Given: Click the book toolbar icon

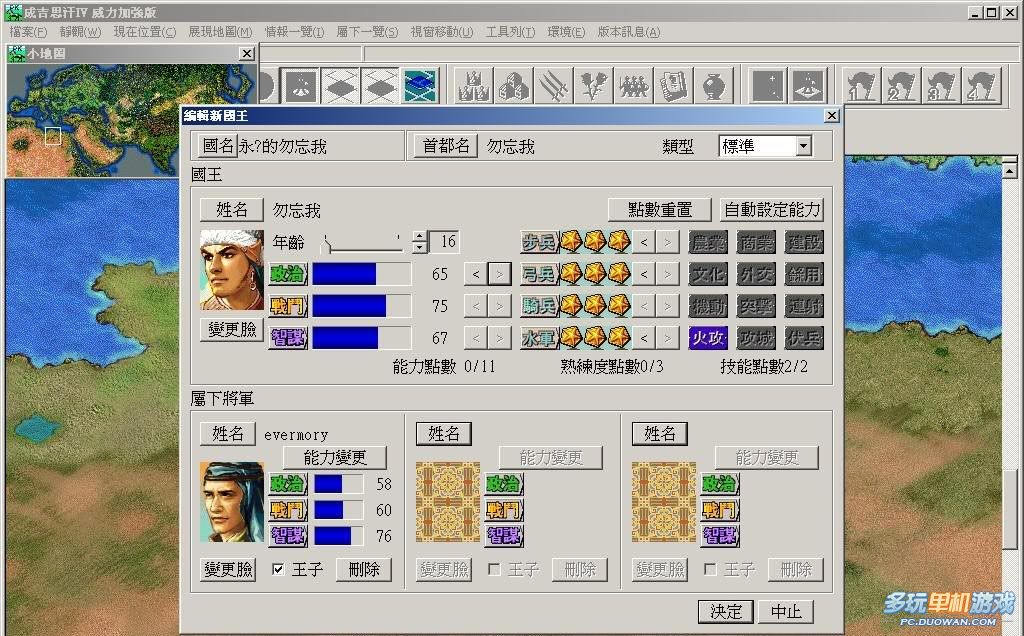Looking at the screenshot, I should pyautogui.click(x=673, y=86).
